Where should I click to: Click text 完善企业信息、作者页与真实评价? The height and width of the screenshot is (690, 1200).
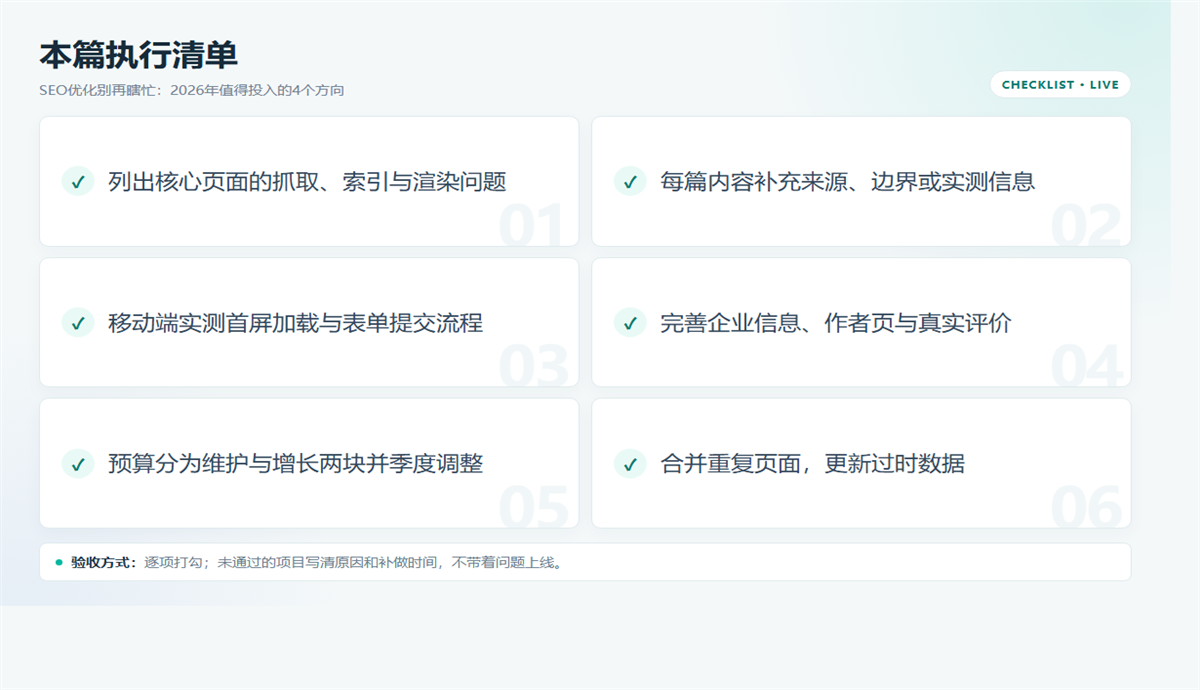[x=836, y=323]
